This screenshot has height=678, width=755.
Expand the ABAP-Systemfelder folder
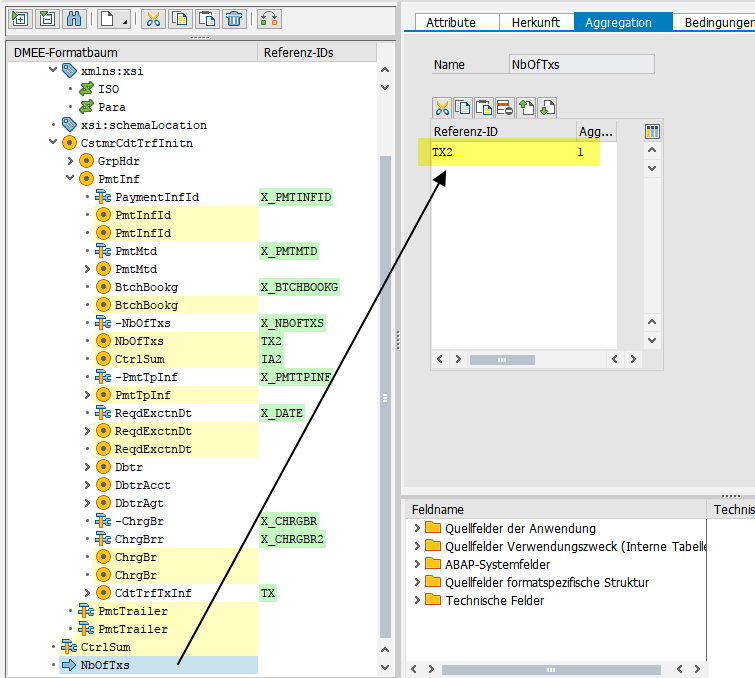[417, 564]
